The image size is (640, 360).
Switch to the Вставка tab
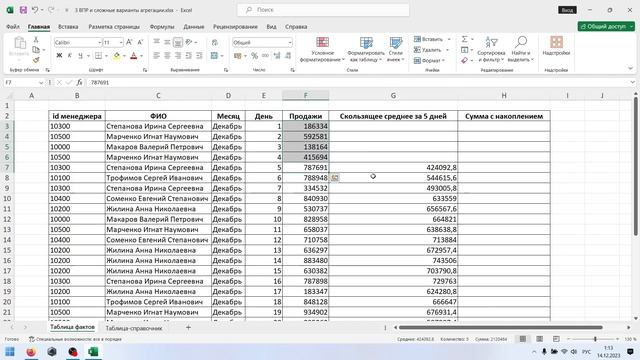click(x=68, y=27)
